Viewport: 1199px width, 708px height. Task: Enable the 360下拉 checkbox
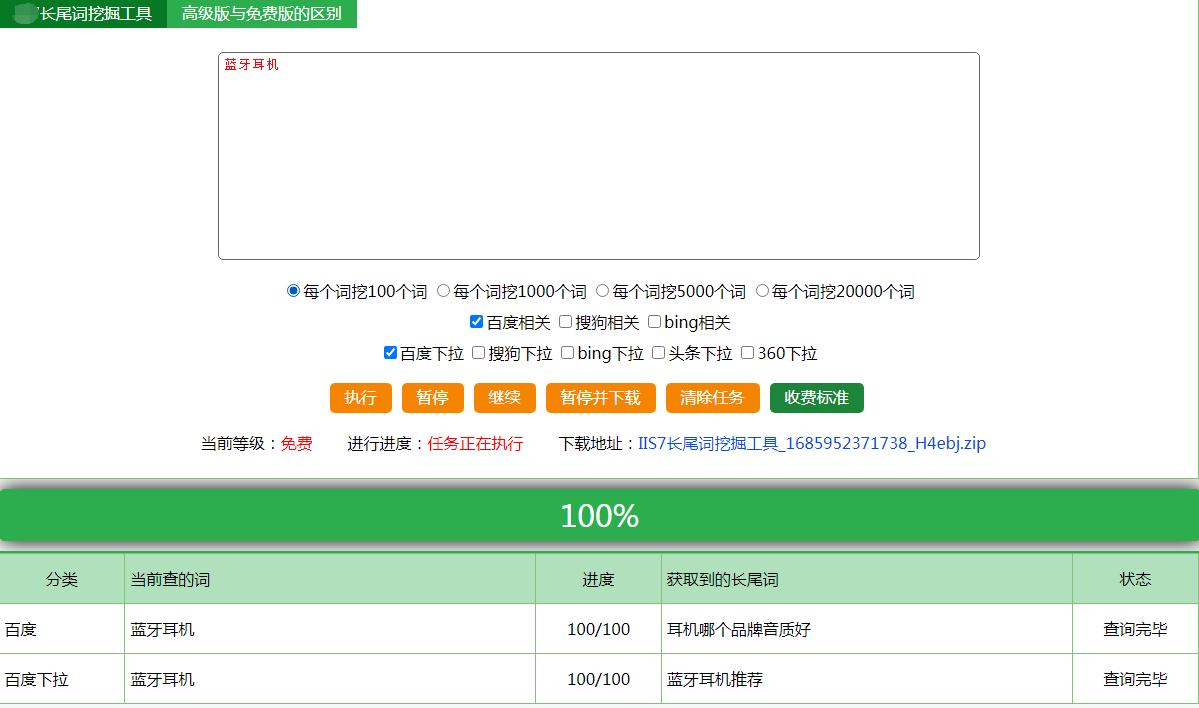click(747, 353)
